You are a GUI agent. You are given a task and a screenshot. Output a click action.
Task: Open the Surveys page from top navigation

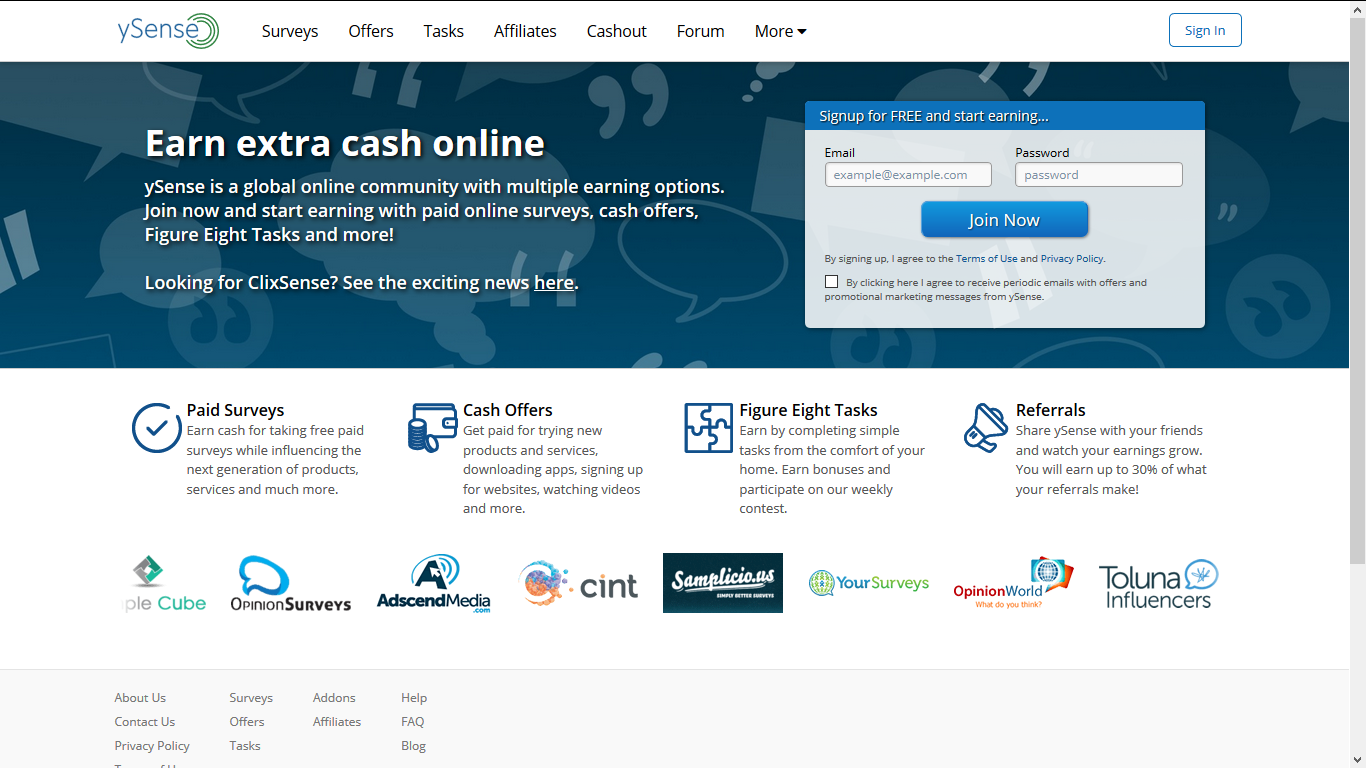coord(290,31)
